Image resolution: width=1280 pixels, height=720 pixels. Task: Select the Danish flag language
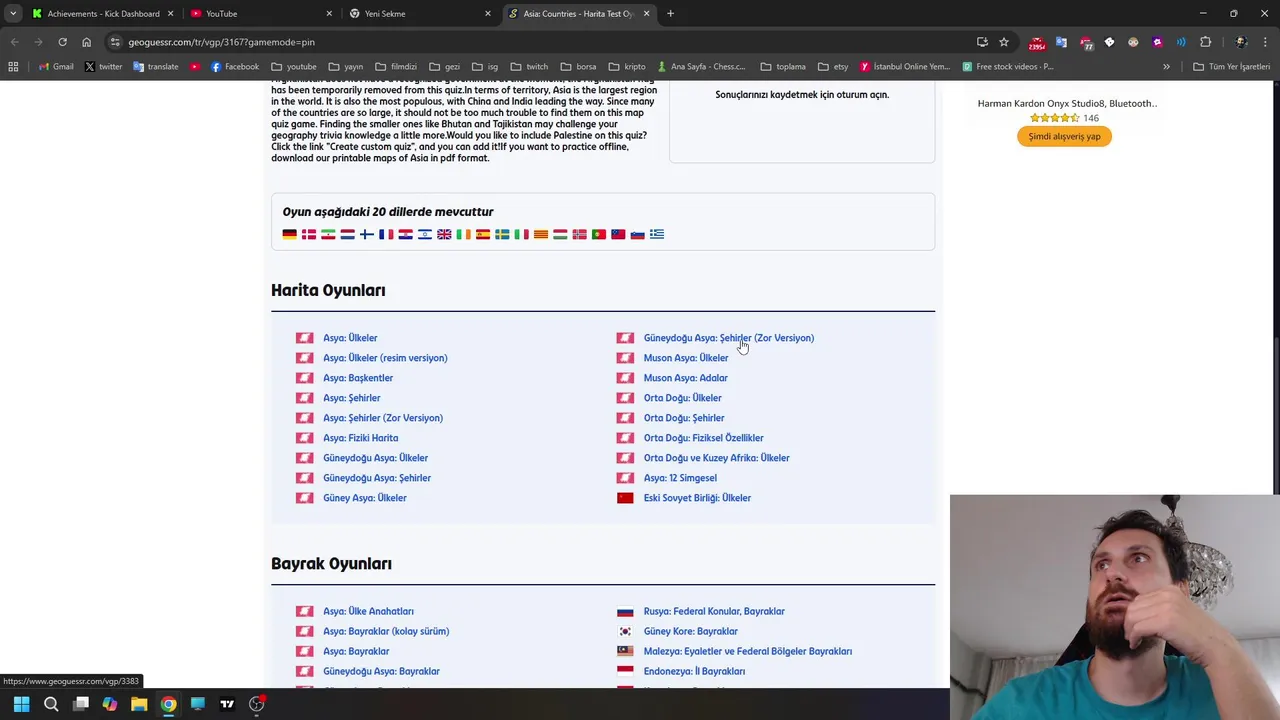click(x=309, y=234)
